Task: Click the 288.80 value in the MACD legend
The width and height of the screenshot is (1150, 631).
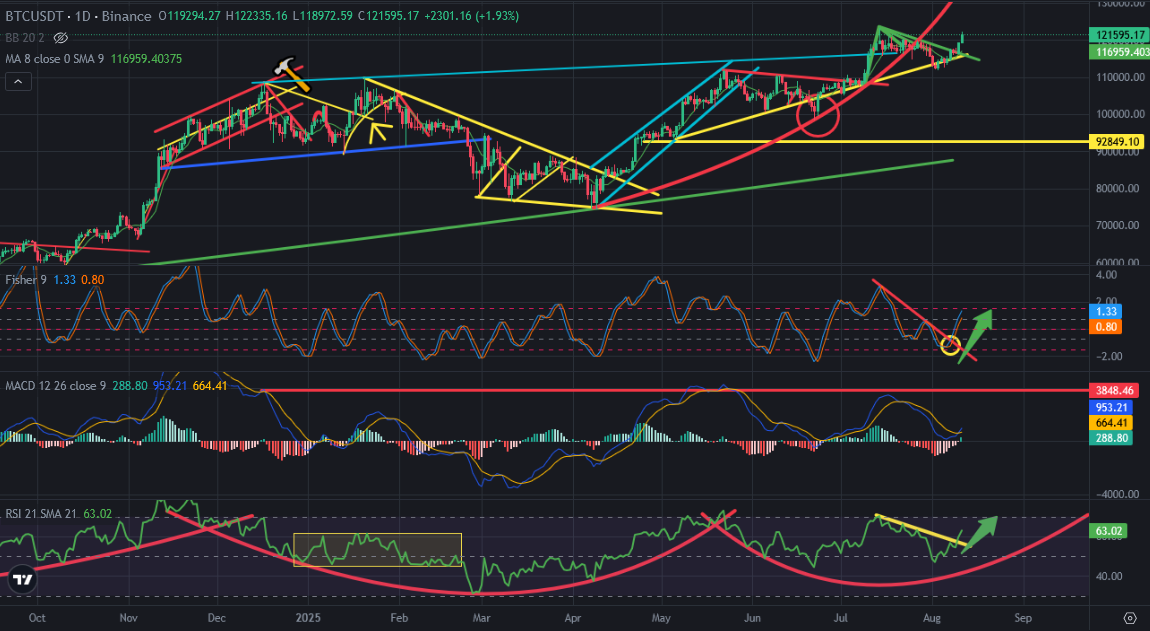Action: pos(130,385)
